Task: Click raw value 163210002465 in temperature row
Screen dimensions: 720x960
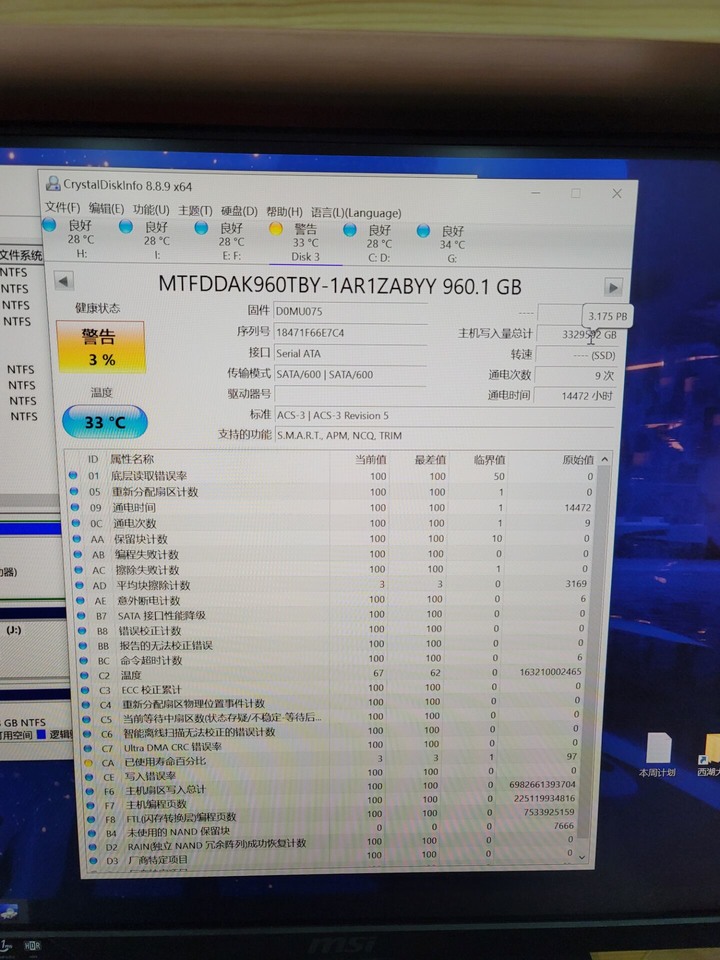Action: click(x=550, y=672)
